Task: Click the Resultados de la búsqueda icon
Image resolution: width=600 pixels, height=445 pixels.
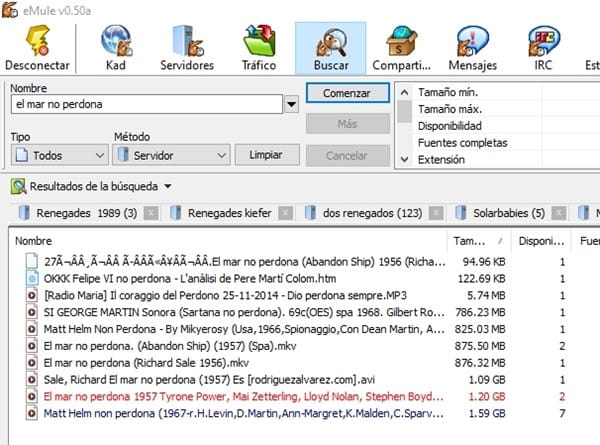Action: click(18, 186)
